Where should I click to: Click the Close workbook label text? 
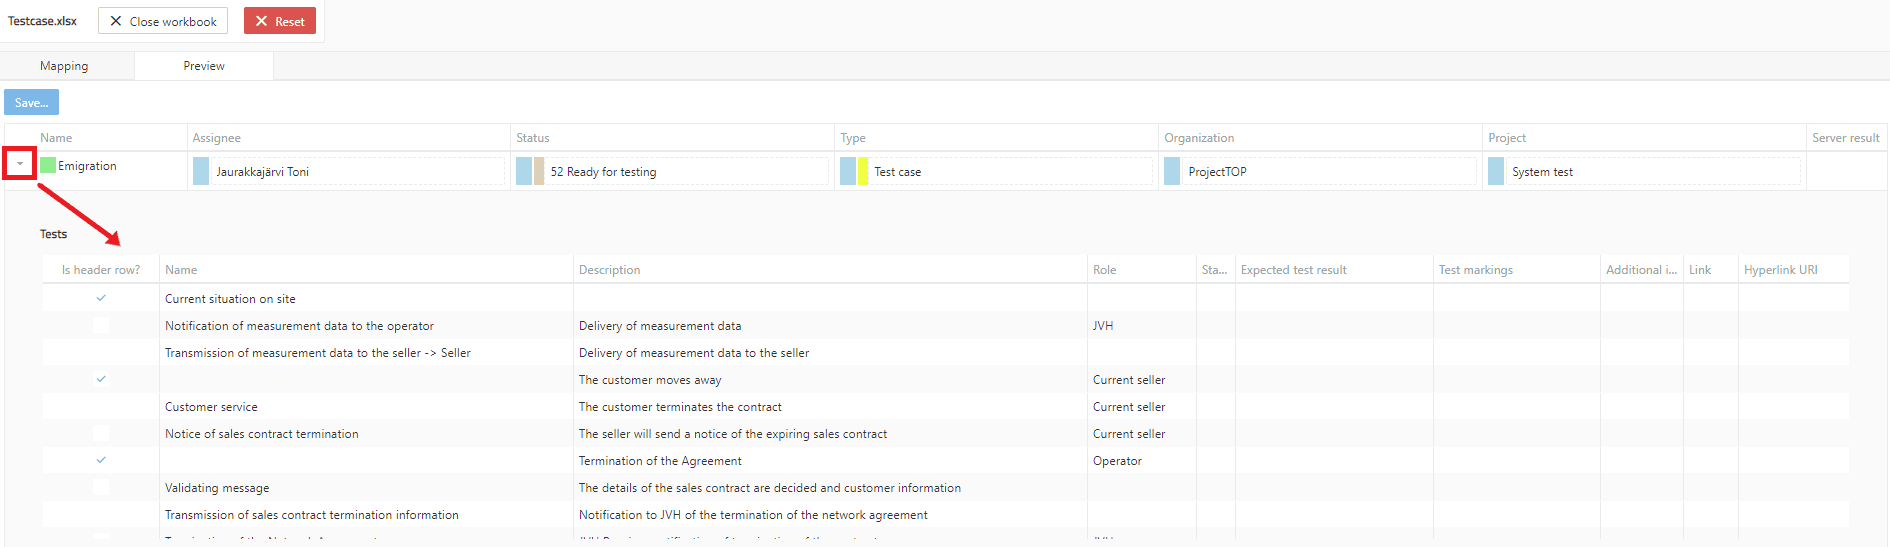click(173, 21)
